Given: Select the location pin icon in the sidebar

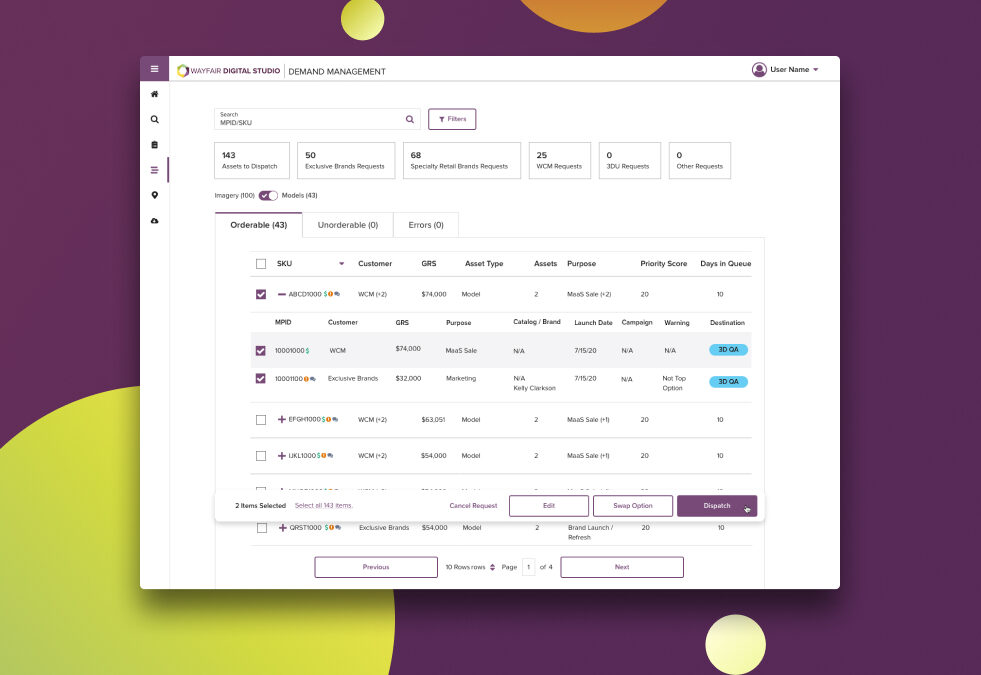Looking at the screenshot, I should [x=154, y=195].
